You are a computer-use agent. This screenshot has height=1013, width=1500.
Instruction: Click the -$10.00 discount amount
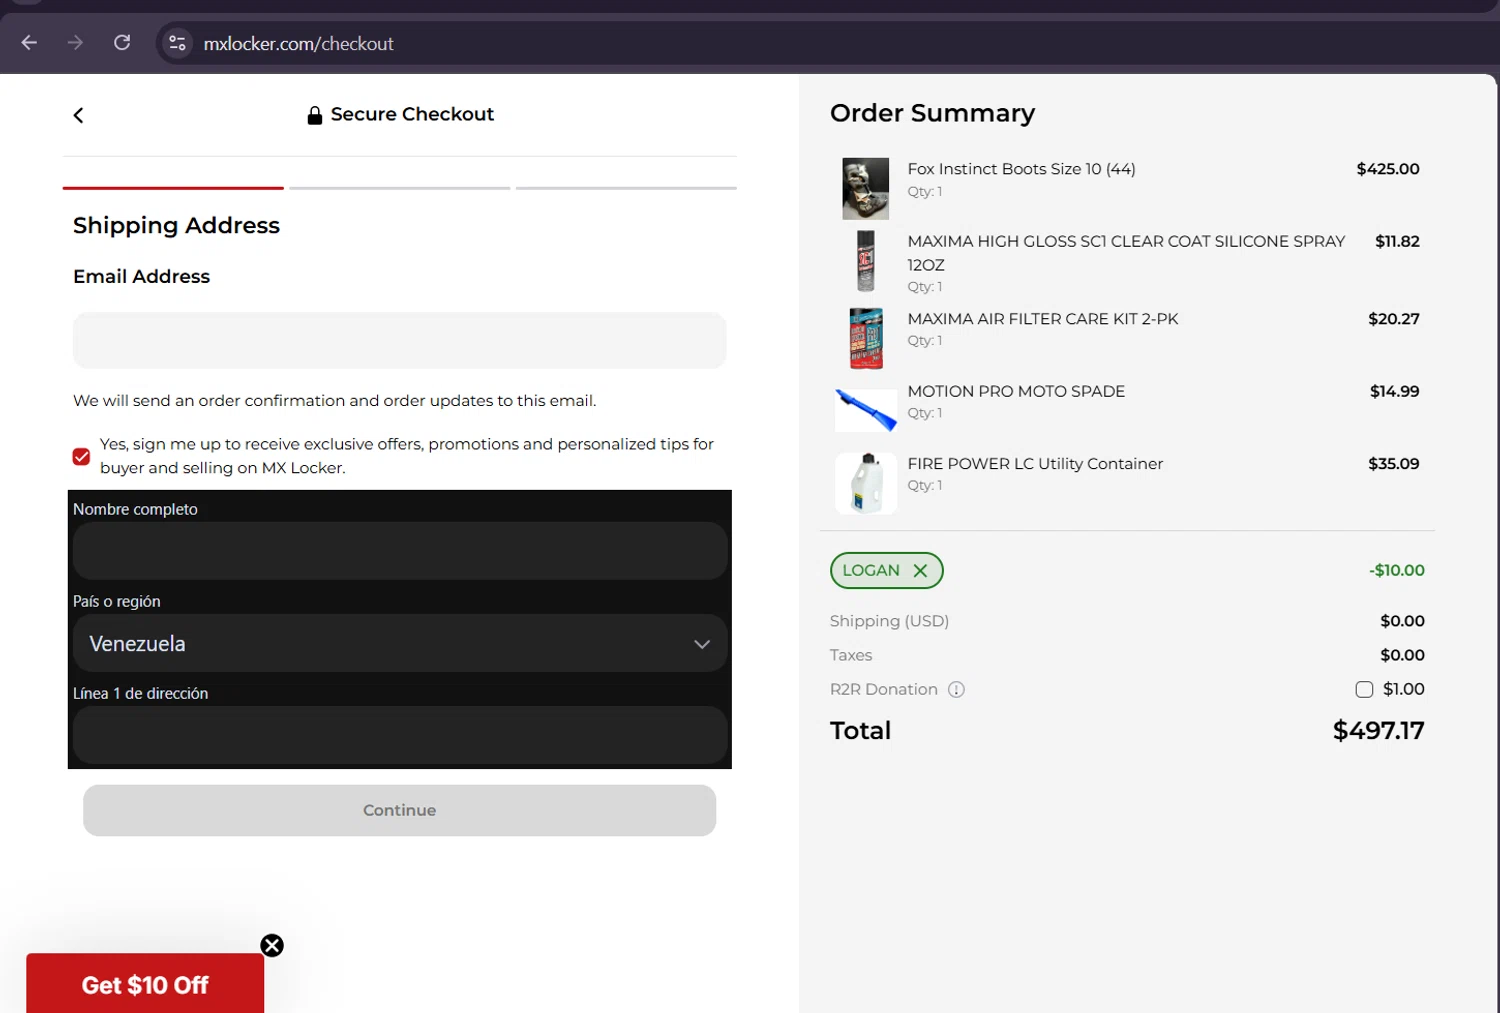[x=1396, y=570]
